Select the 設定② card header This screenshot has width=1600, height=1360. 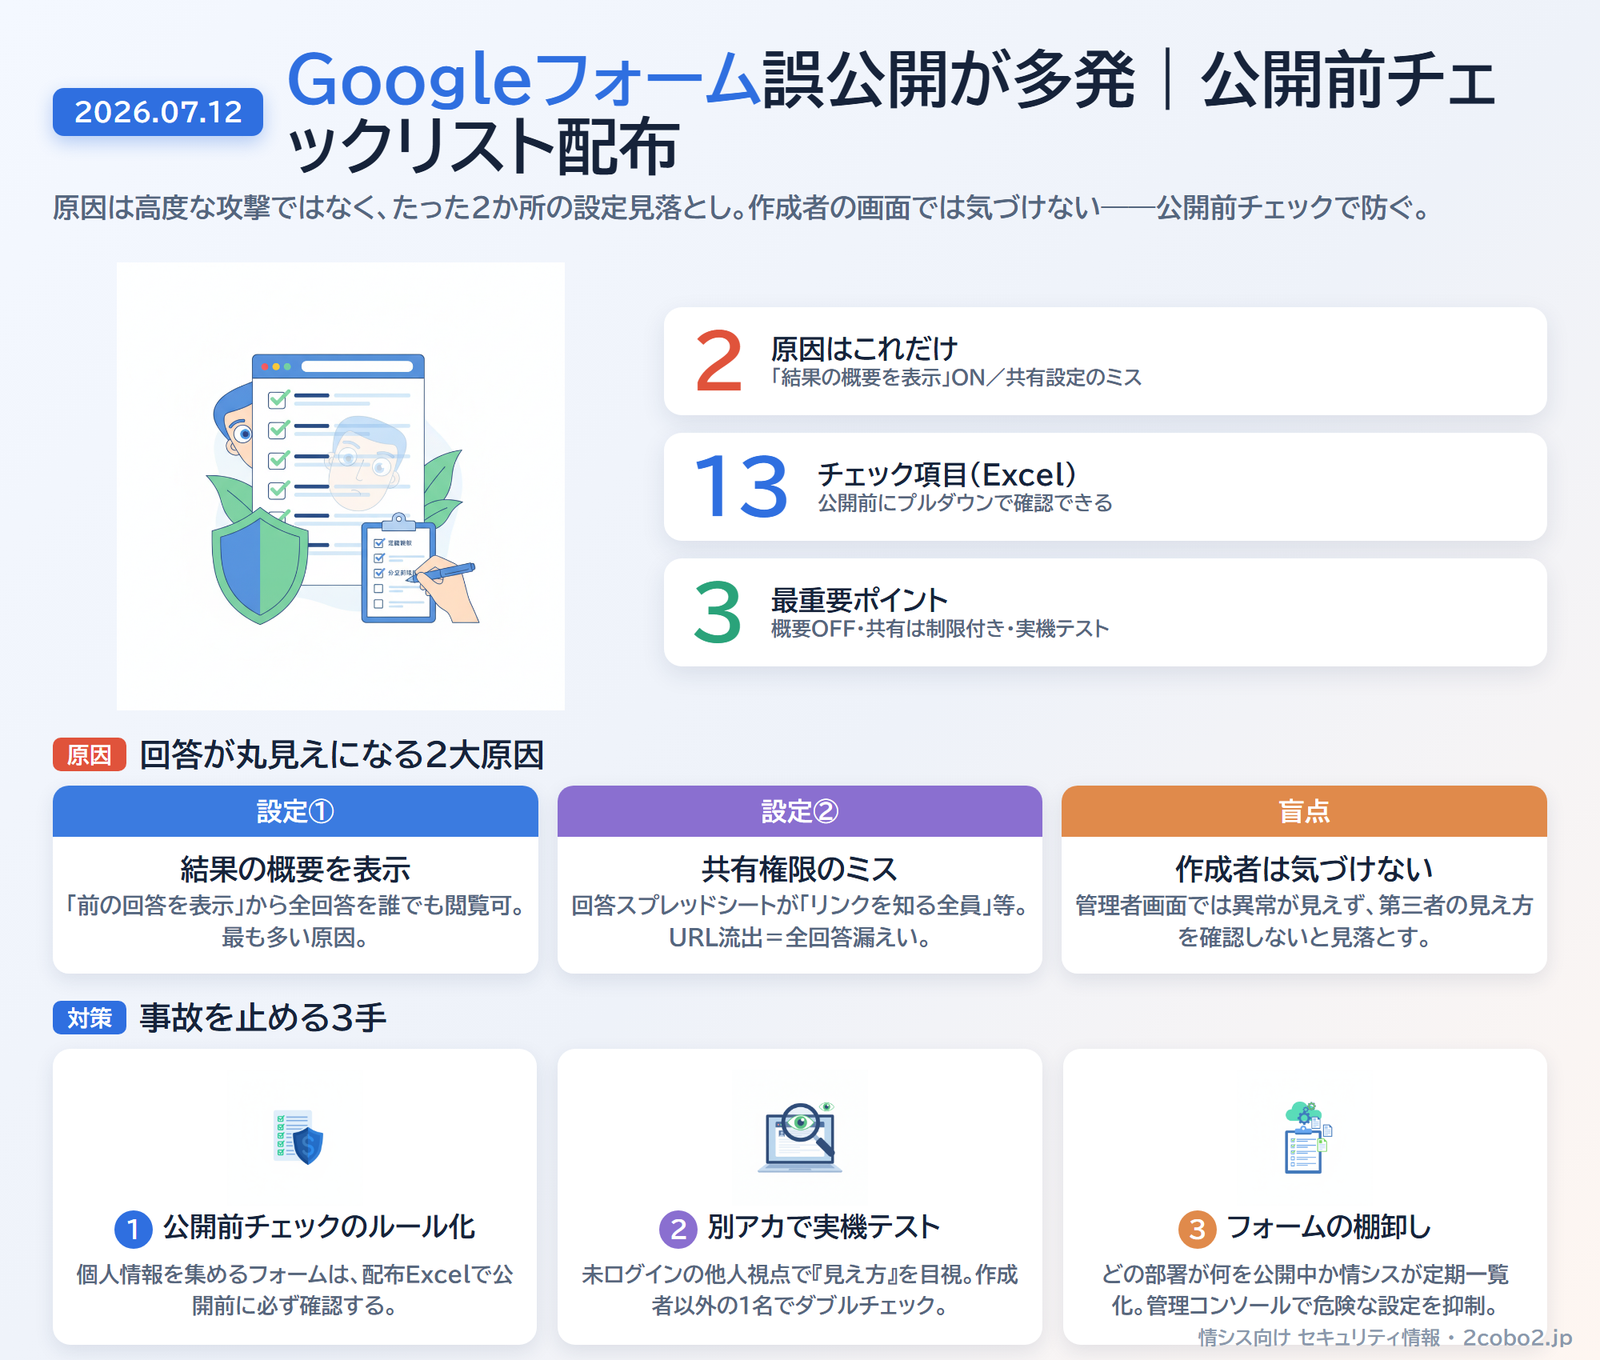800,811
